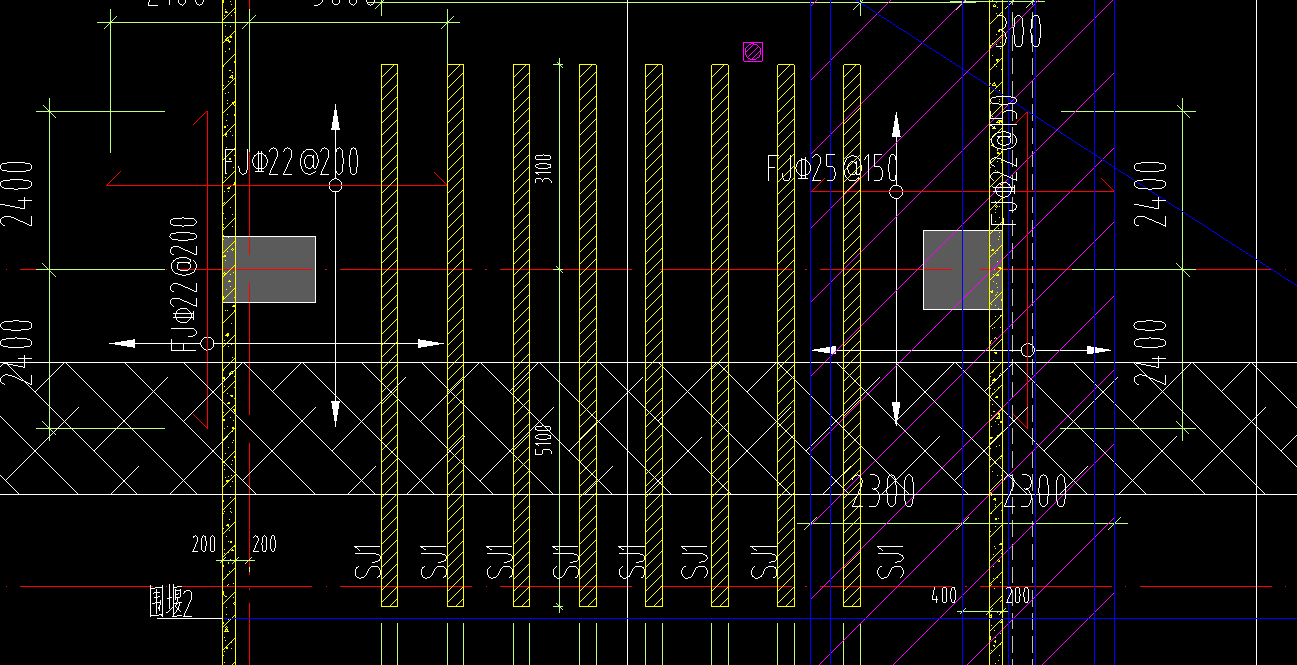Select the horizontal FJΦ22@200 rebar label
1297x665 pixels.
[291, 162]
